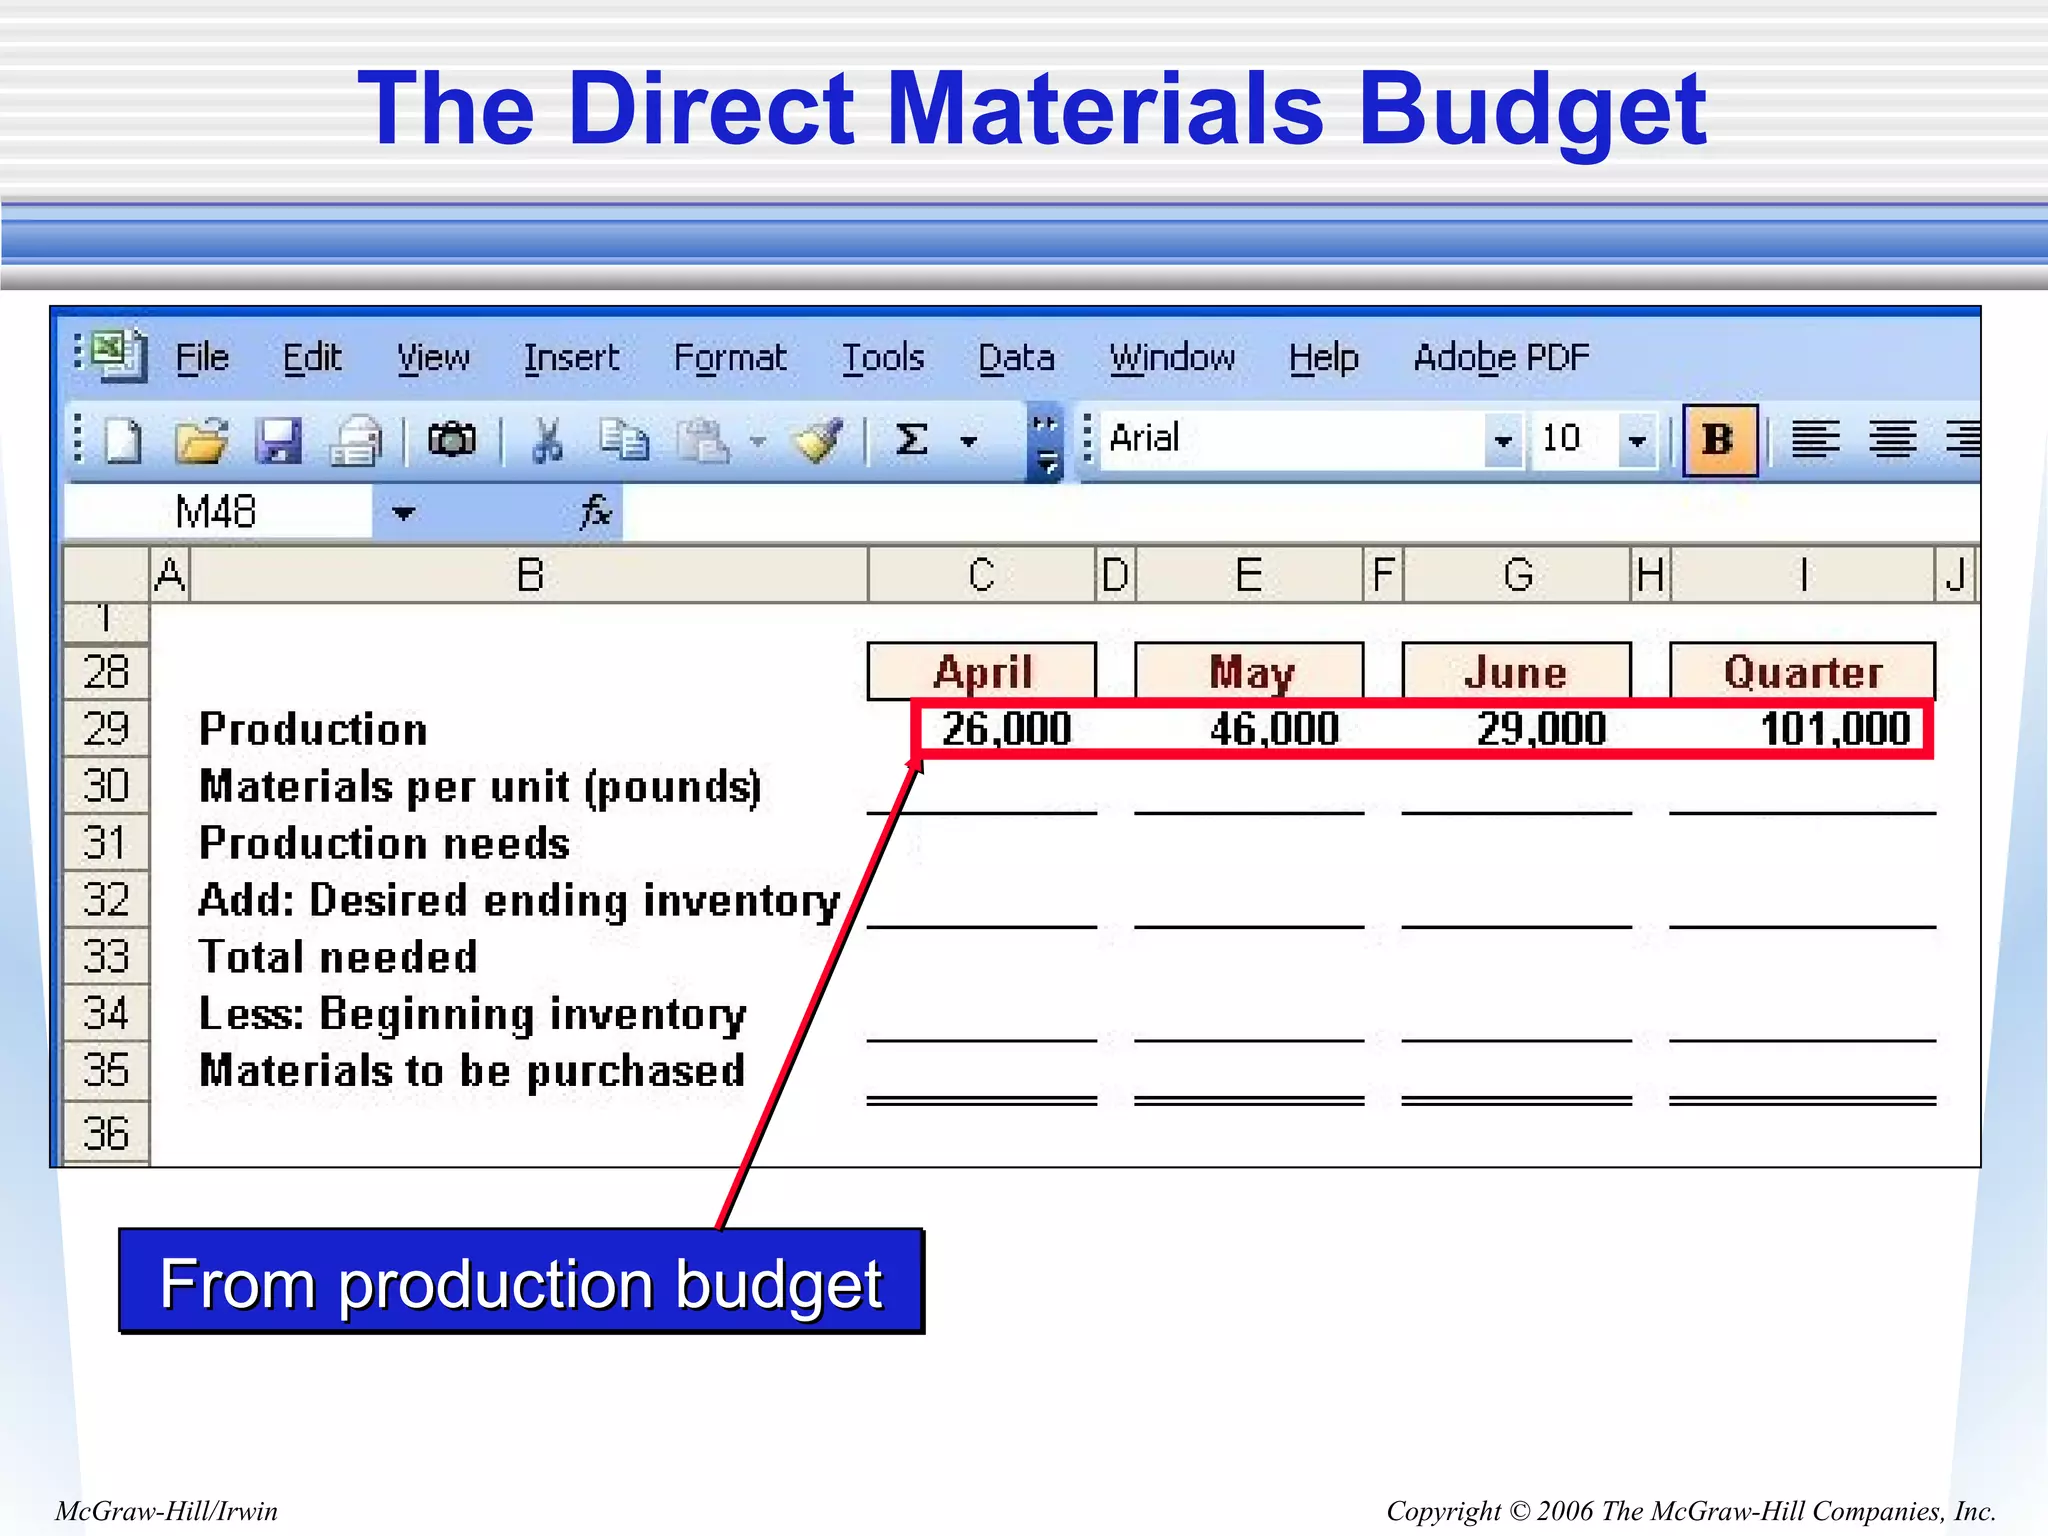The height and width of the screenshot is (1536, 2048).
Task: Select May production value 46,000
Action: 1274,729
